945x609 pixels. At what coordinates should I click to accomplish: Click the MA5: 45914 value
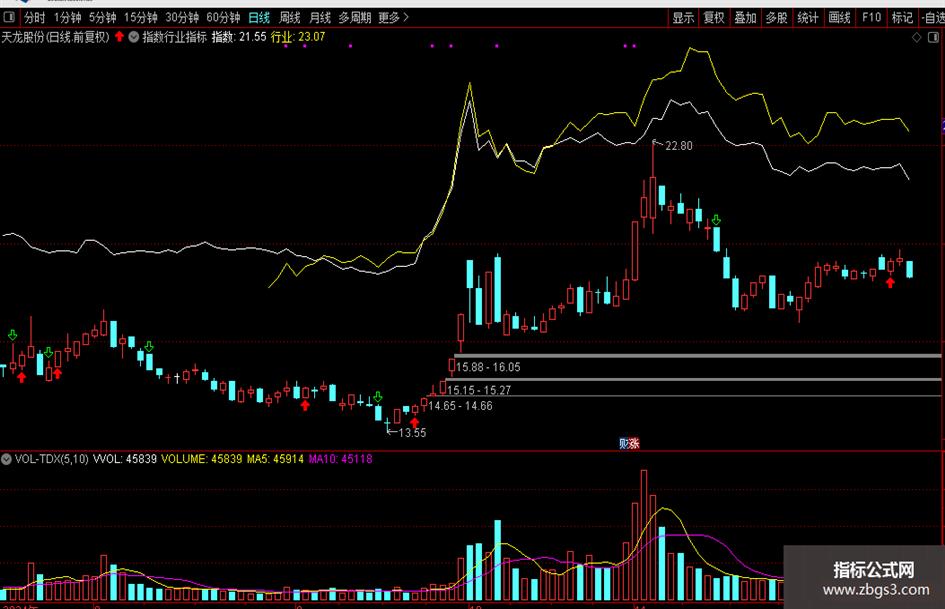click(275, 459)
